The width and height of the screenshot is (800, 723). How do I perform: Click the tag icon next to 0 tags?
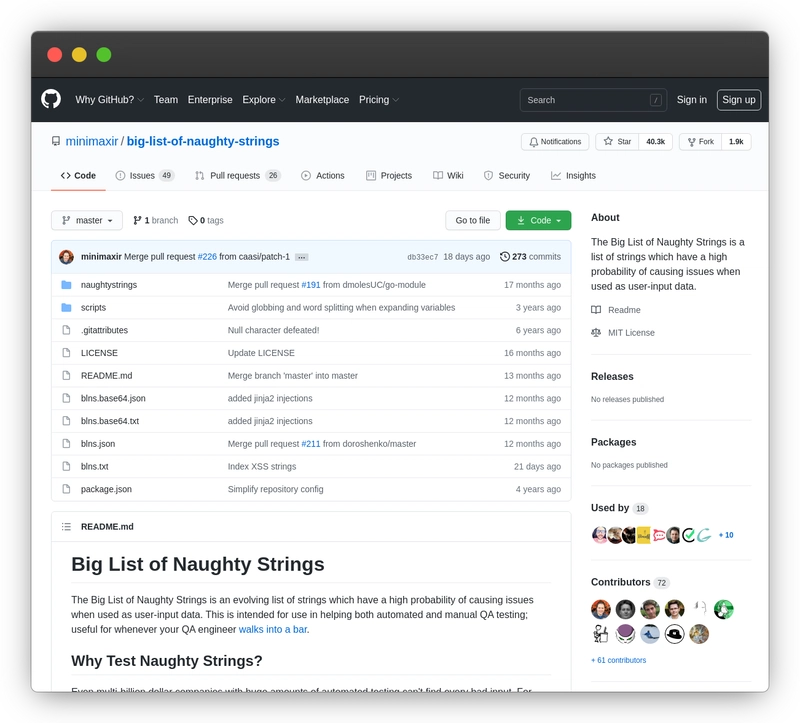pos(193,220)
